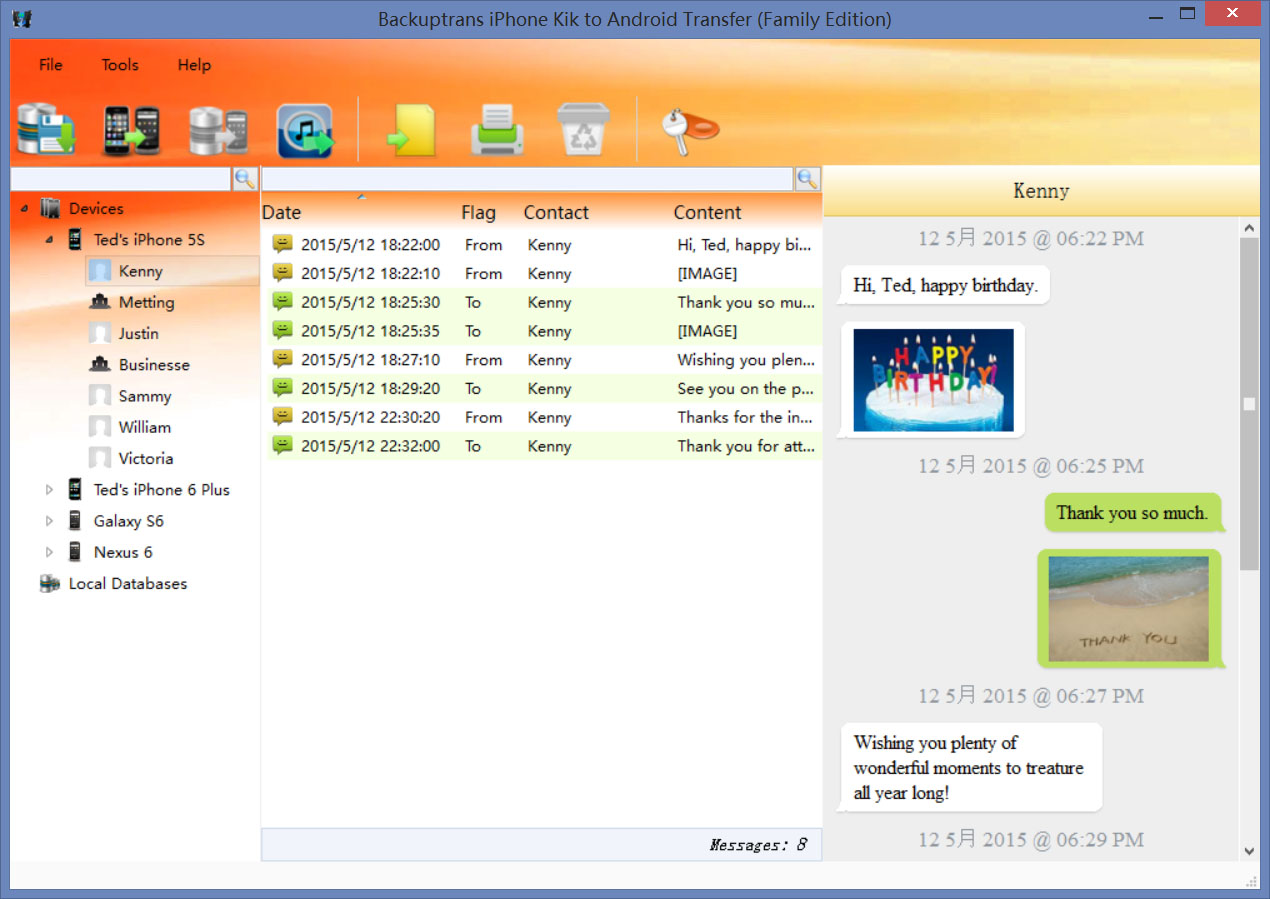Click Kenny's contact avatar in the tree
Viewport: 1270px width, 899px height.
click(x=100, y=271)
